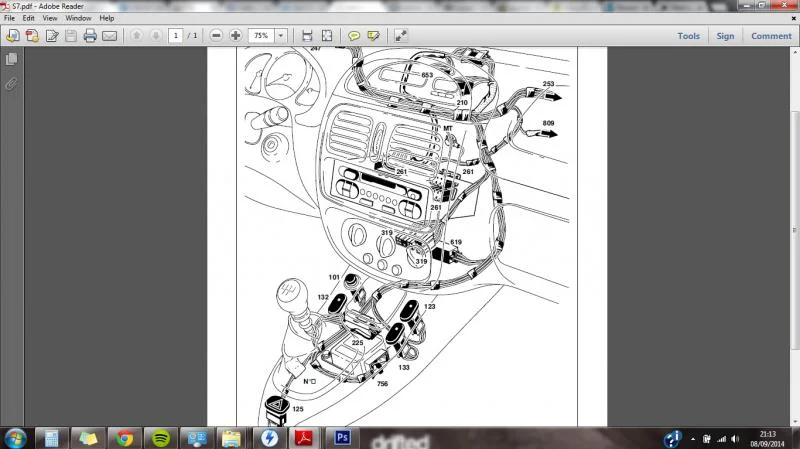This screenshot has height=449, width=800.
Task: Click the Email envelope toolbar icon
Action: 110,36
